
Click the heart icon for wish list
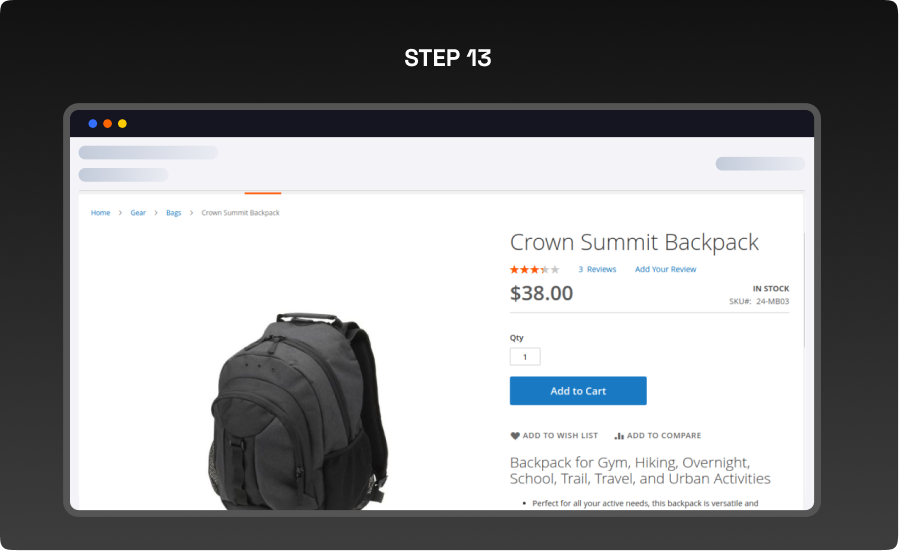pyautogui.click(x=515, y=436)
